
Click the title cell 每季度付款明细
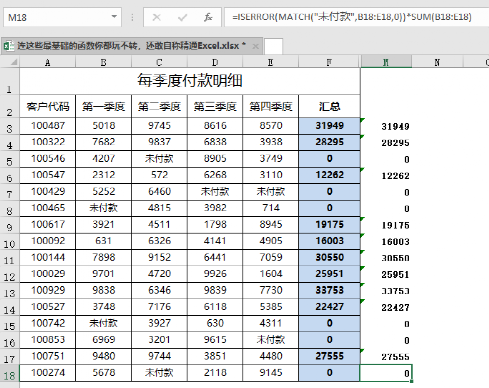pos(190,81)
